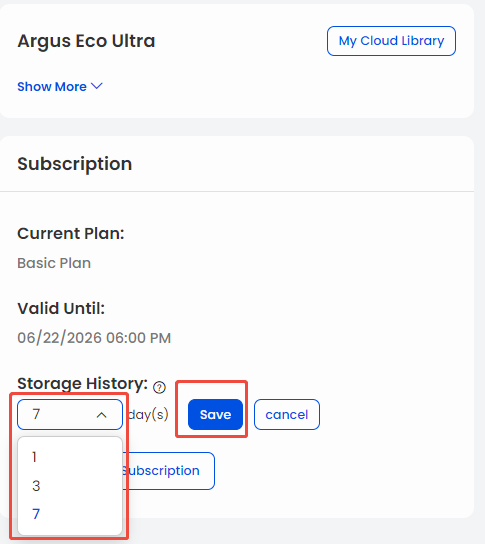
Task: Click the day(s) unit label
Action: point(148,415)
